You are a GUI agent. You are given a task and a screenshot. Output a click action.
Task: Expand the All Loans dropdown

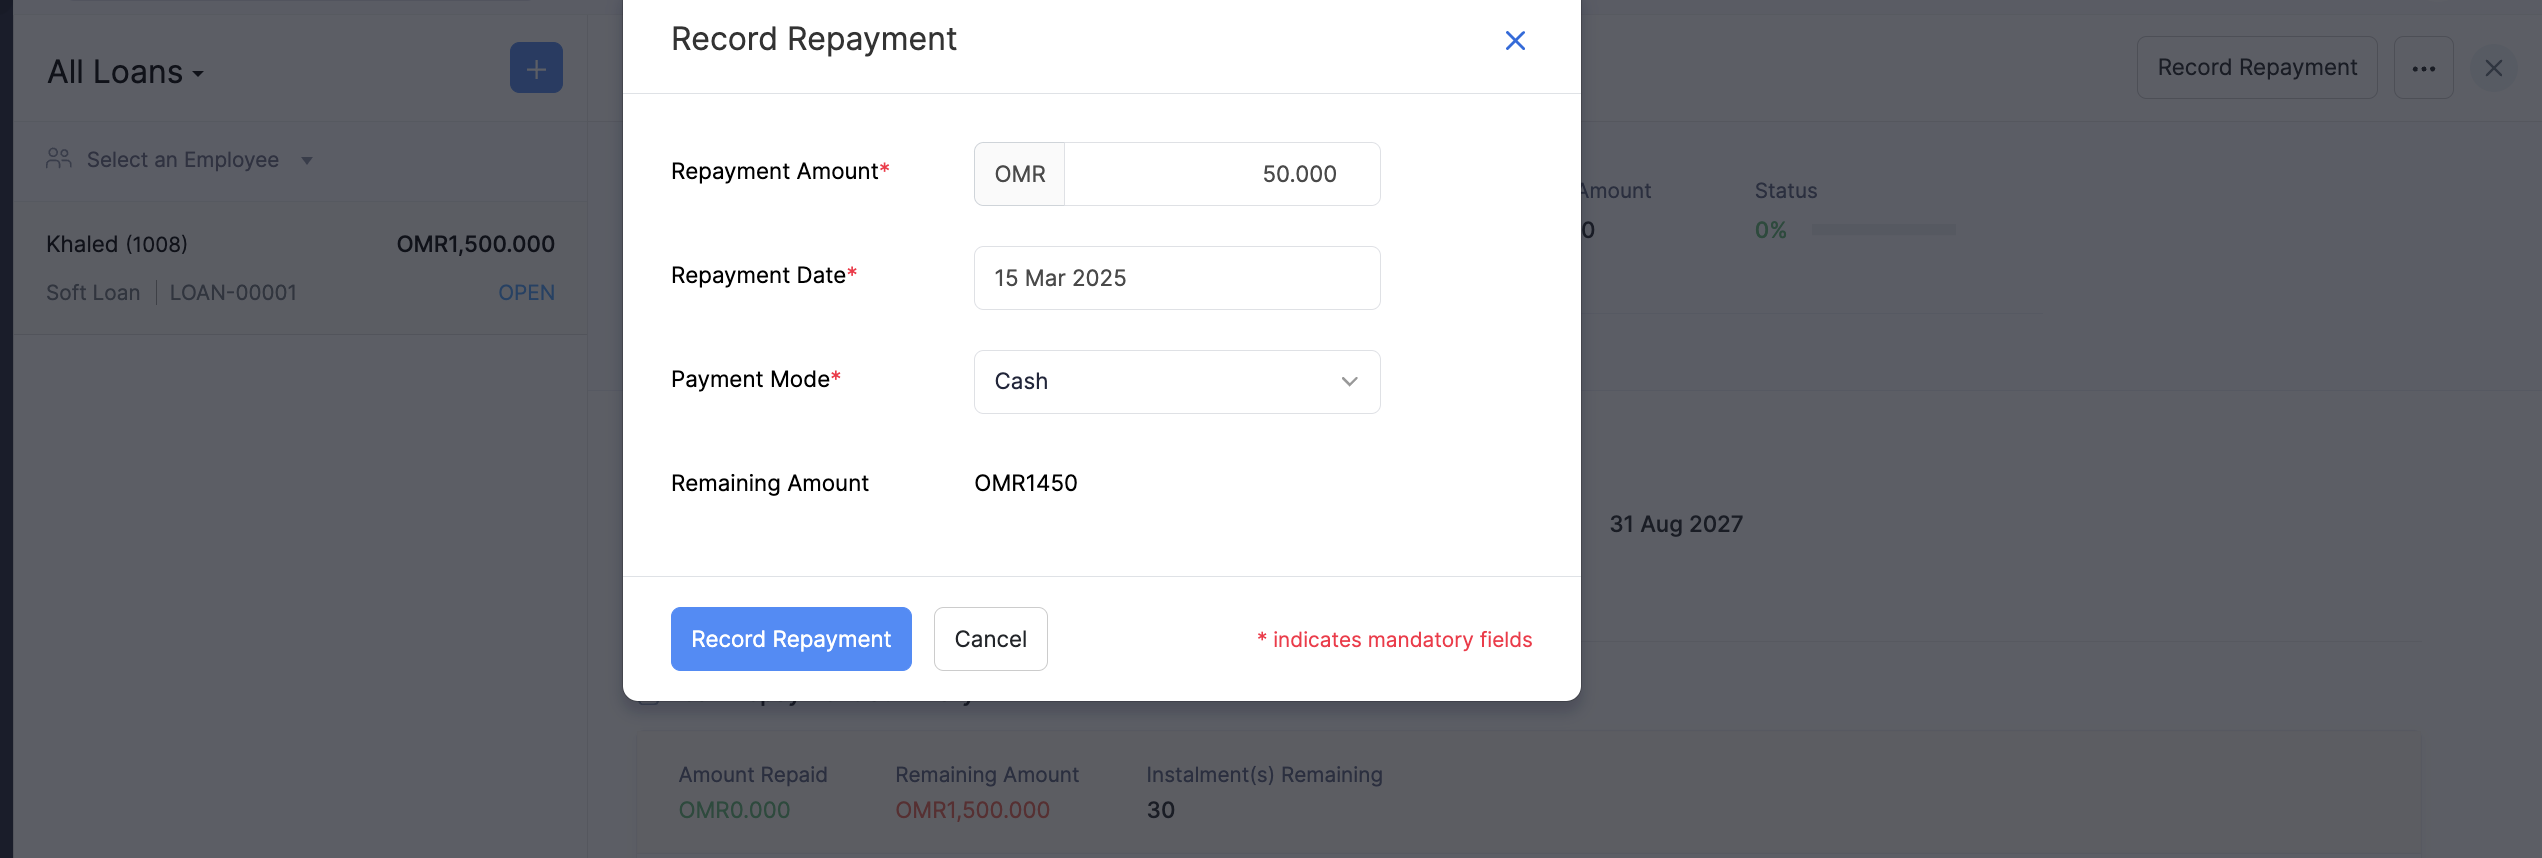click(124, 71)
